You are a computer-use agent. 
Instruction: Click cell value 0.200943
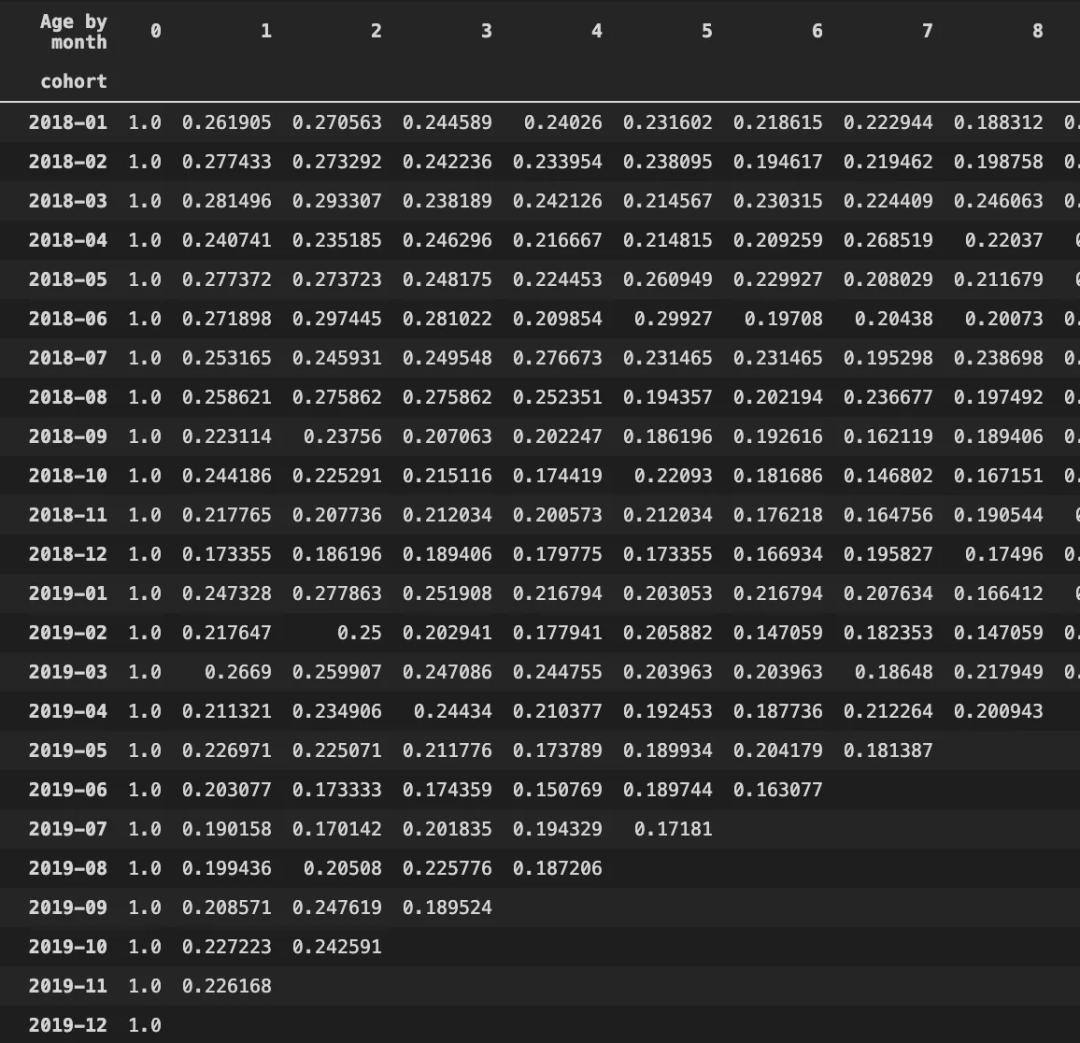[x=998, y=712]
